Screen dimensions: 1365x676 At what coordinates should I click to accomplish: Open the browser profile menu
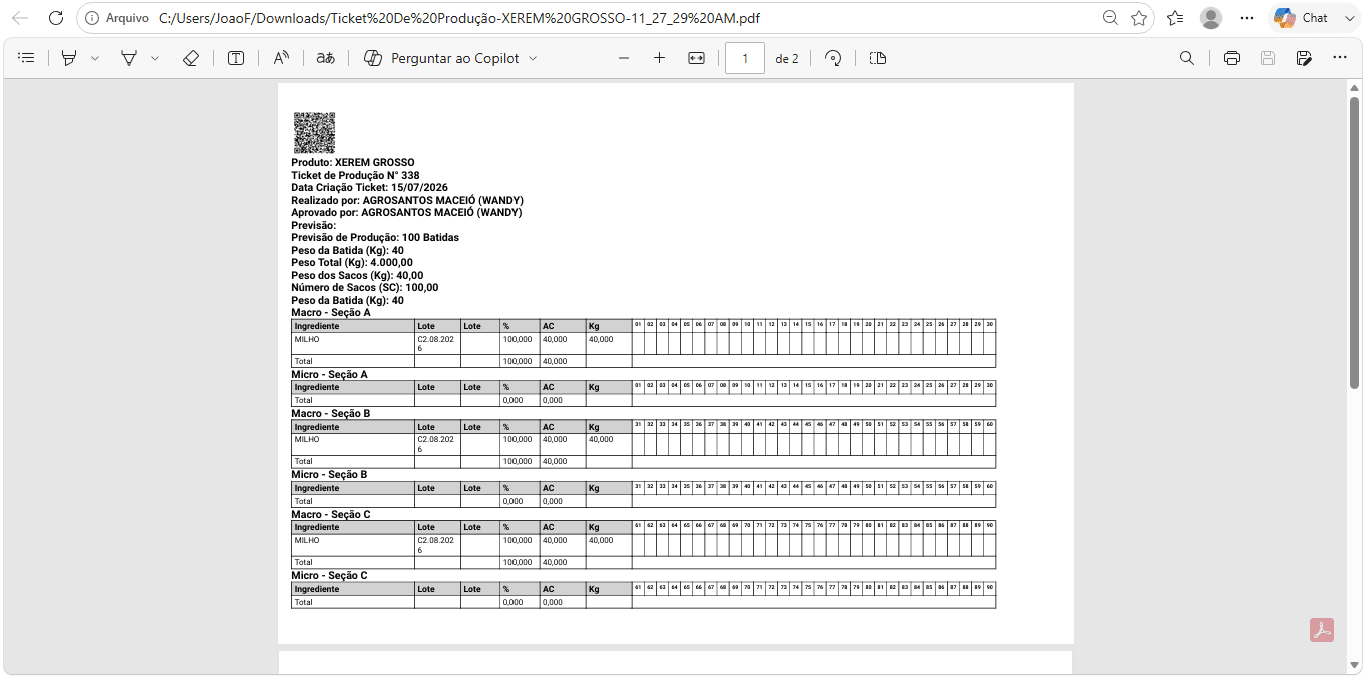pyautogui.click(x=1211, y=18)
